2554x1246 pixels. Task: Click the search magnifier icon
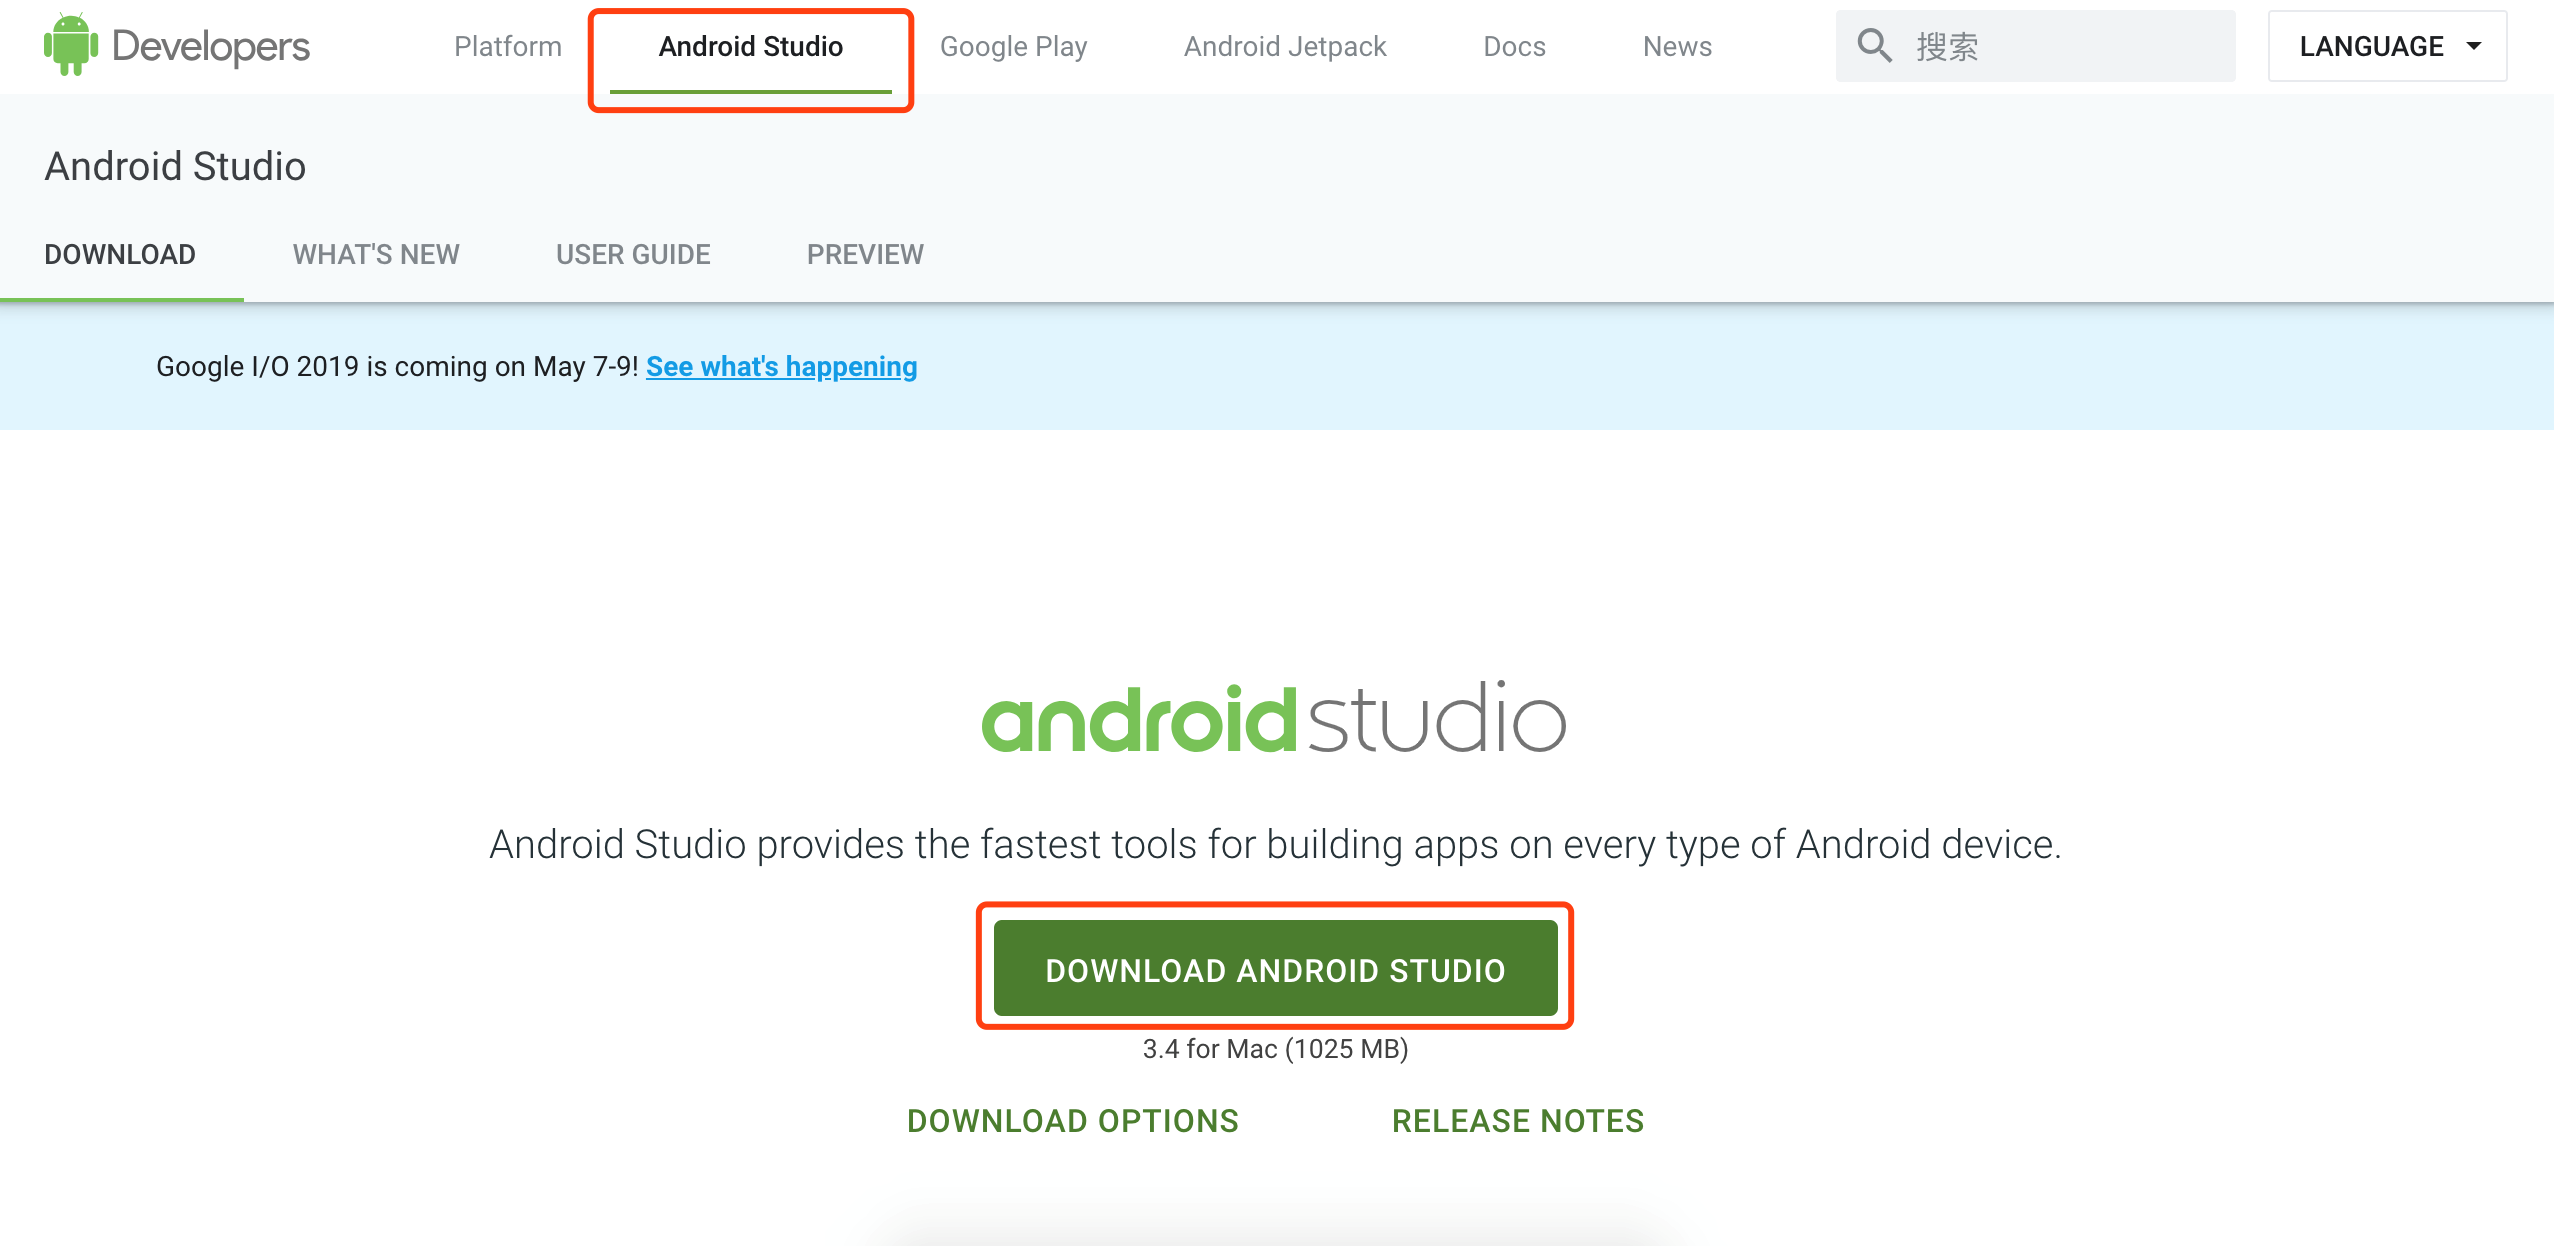tap(1874, 46)
